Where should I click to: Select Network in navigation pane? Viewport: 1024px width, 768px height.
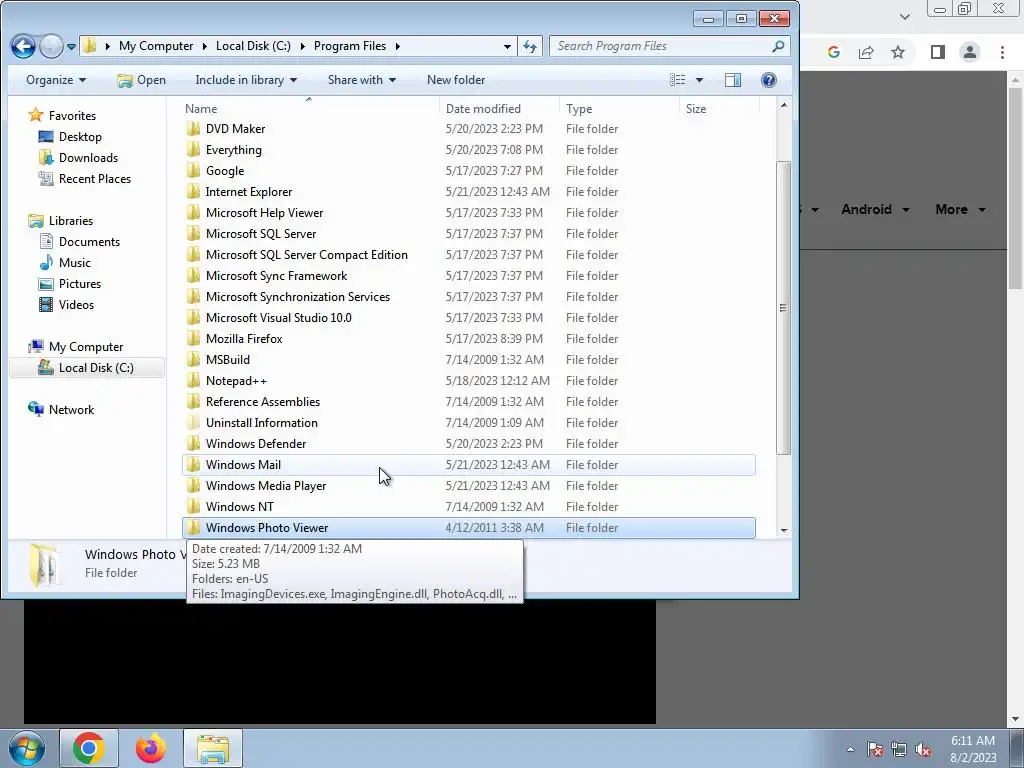[71, 409]
